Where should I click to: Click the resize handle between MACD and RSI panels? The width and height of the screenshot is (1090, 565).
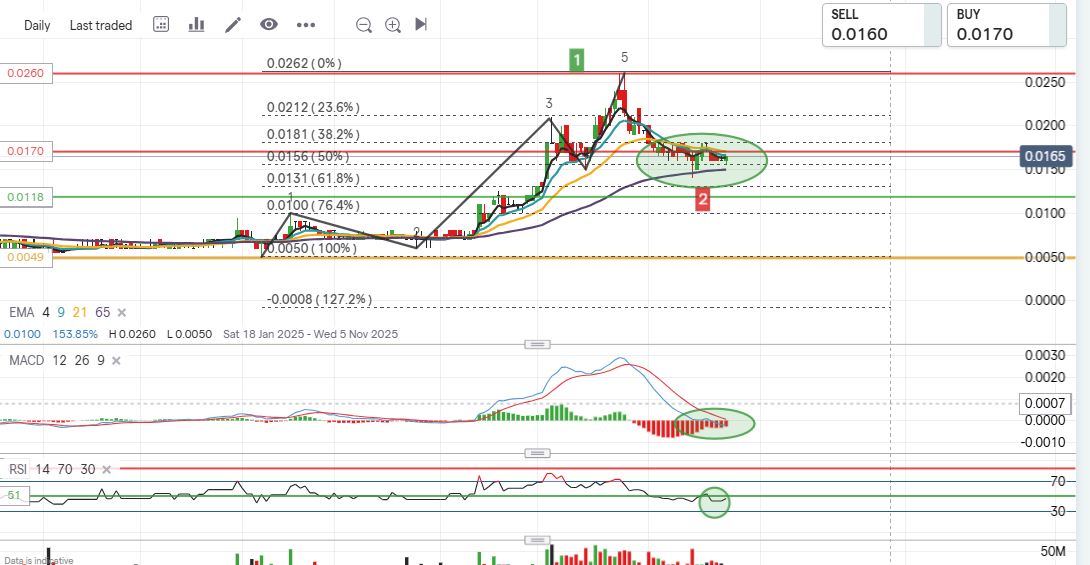click(x=538, y=453)
